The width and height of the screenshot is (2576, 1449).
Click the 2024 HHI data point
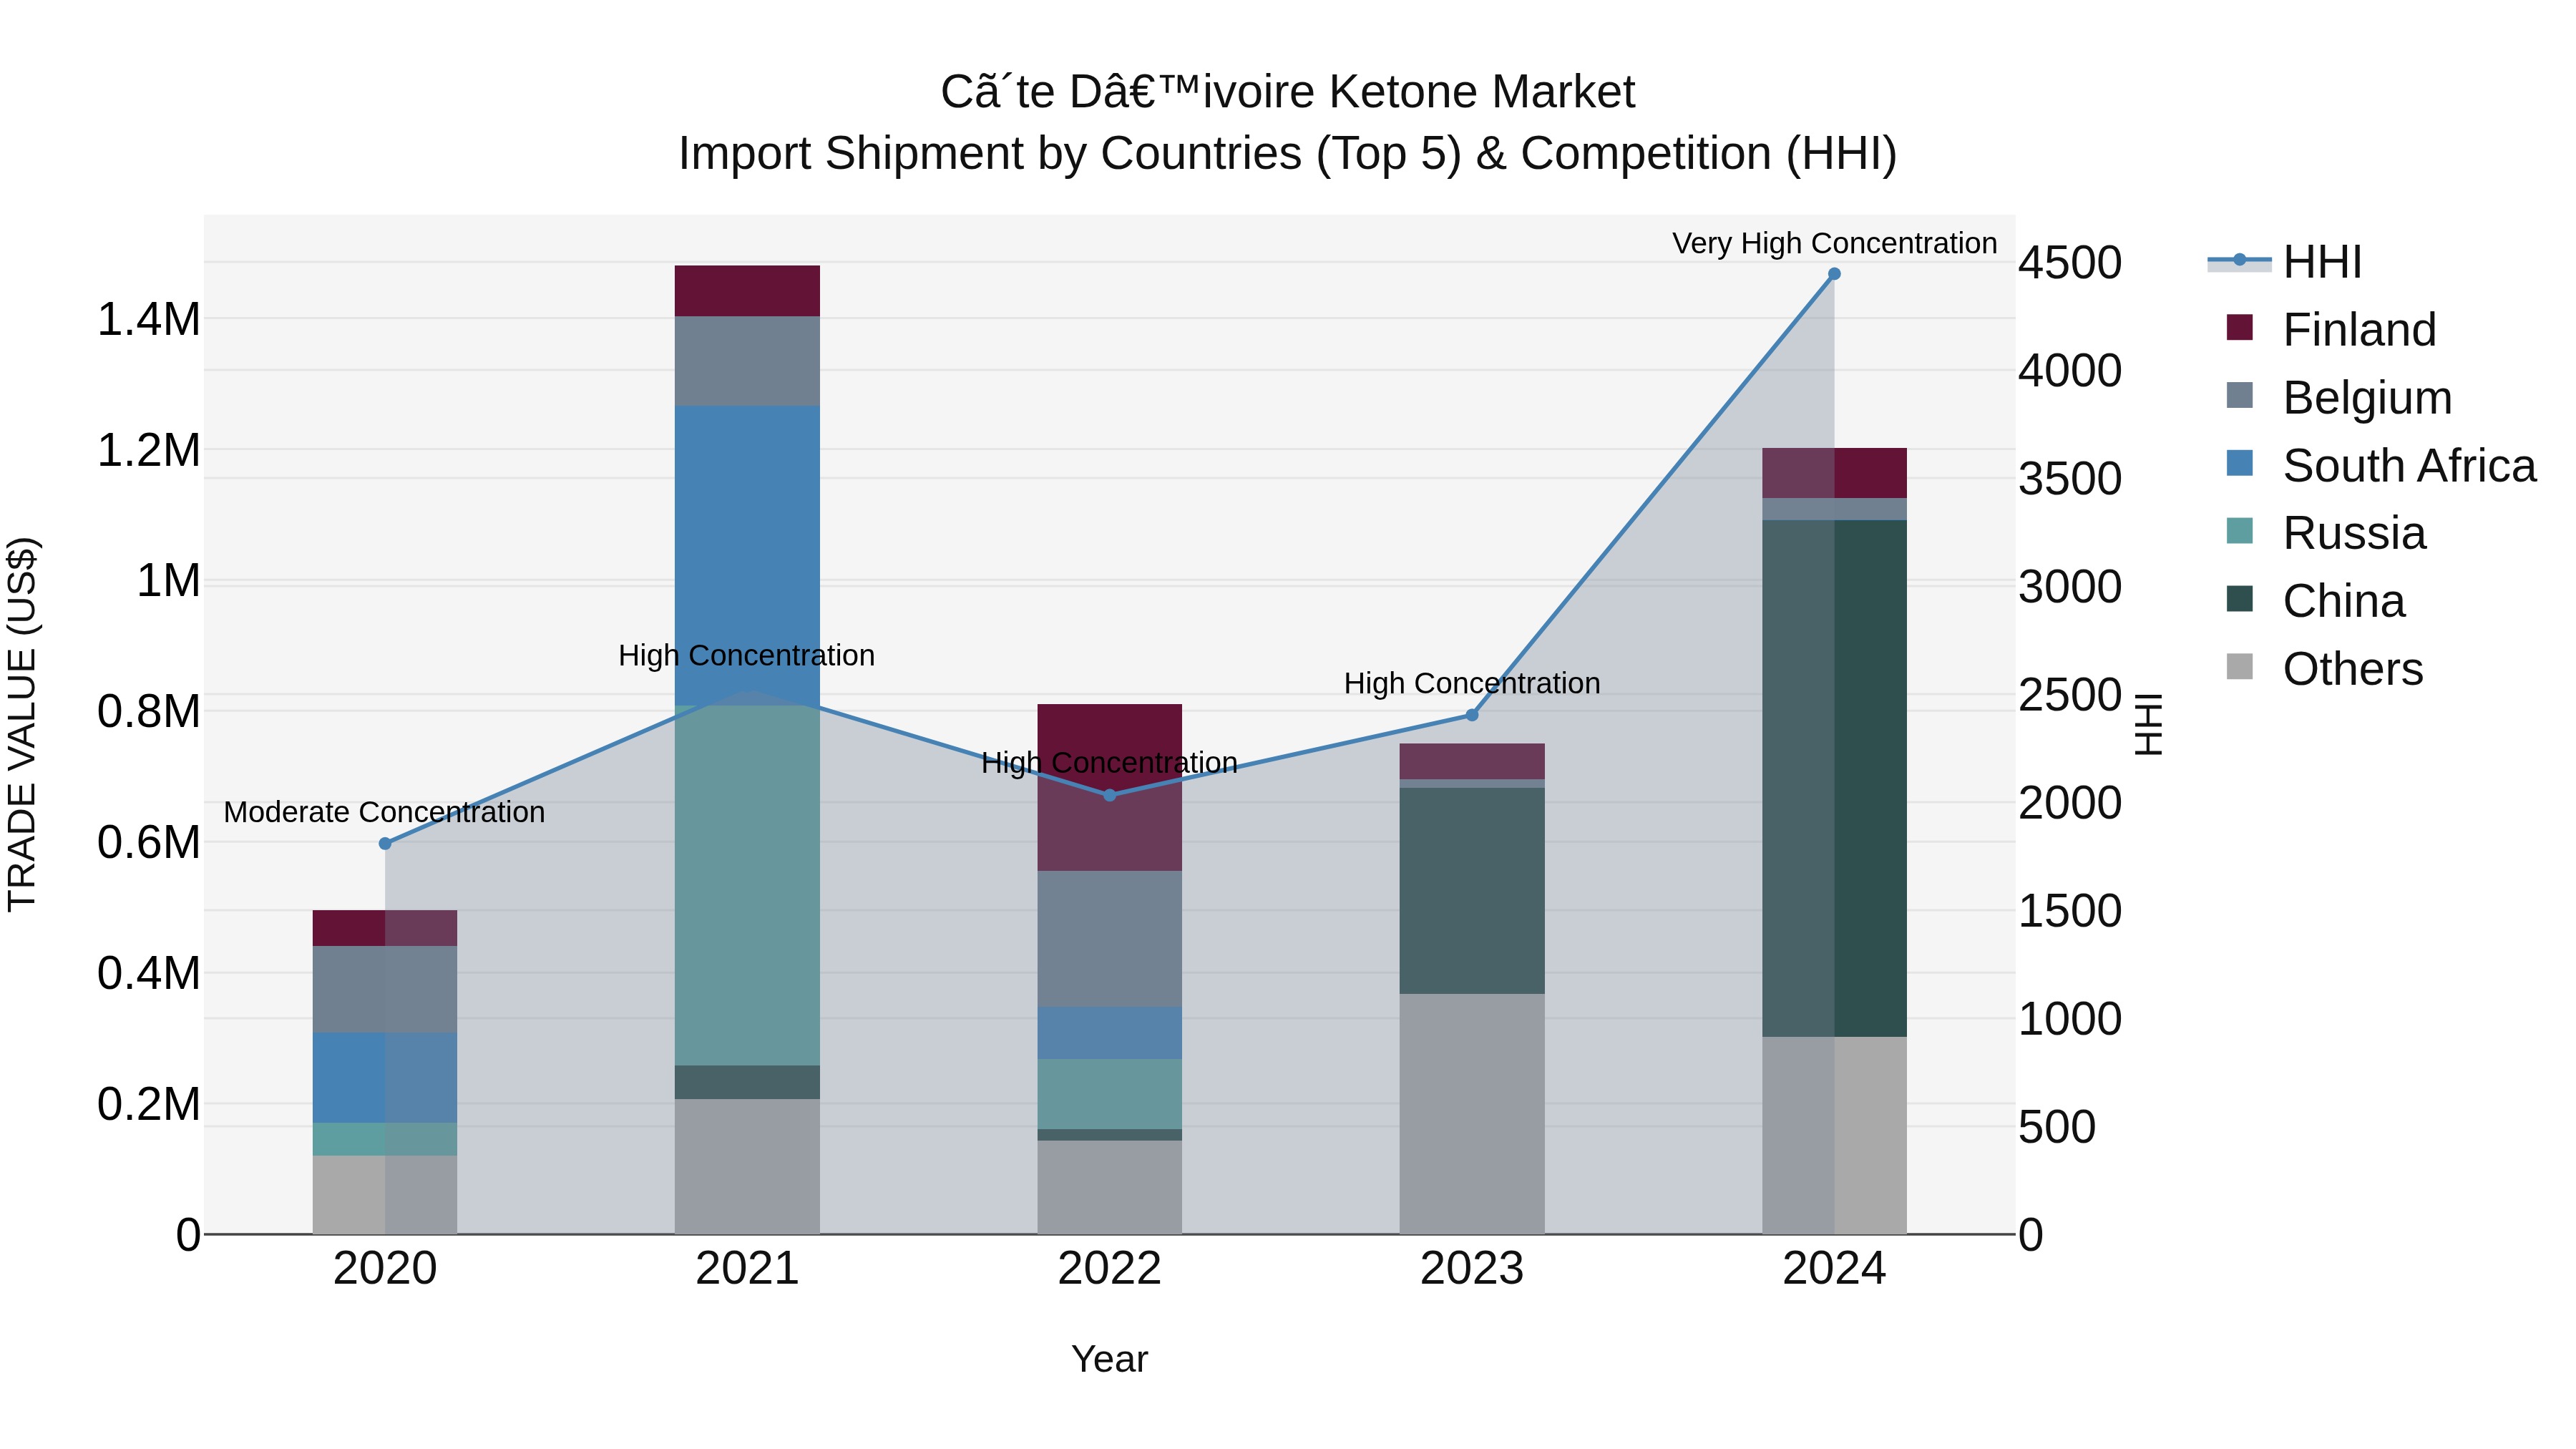pyautogui.click(x=1834, y=274)
